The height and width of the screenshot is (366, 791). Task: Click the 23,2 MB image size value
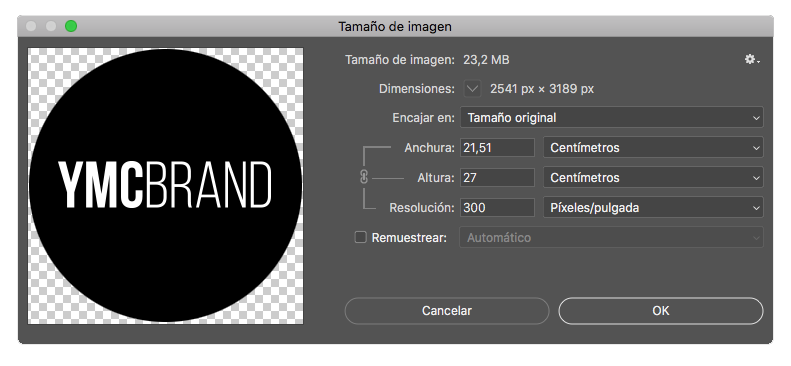(486, 60)
